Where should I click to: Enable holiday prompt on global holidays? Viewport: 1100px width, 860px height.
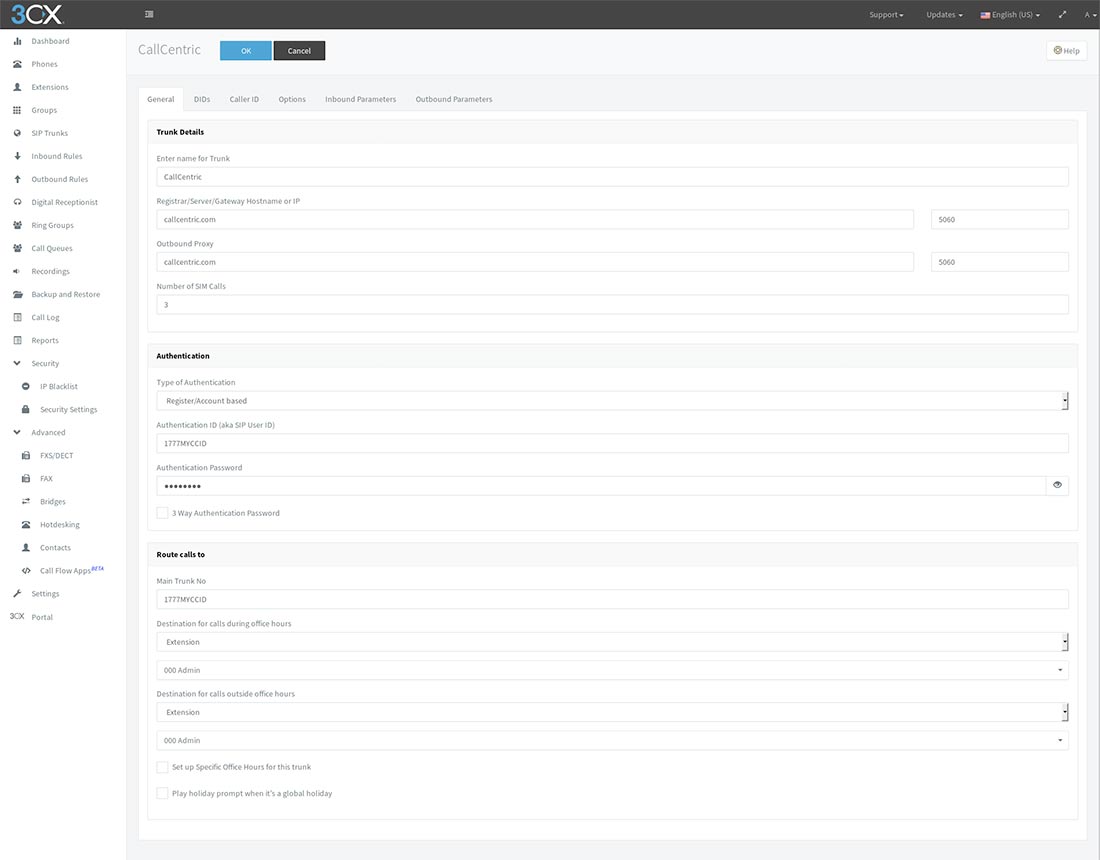[x=162, y=793]
